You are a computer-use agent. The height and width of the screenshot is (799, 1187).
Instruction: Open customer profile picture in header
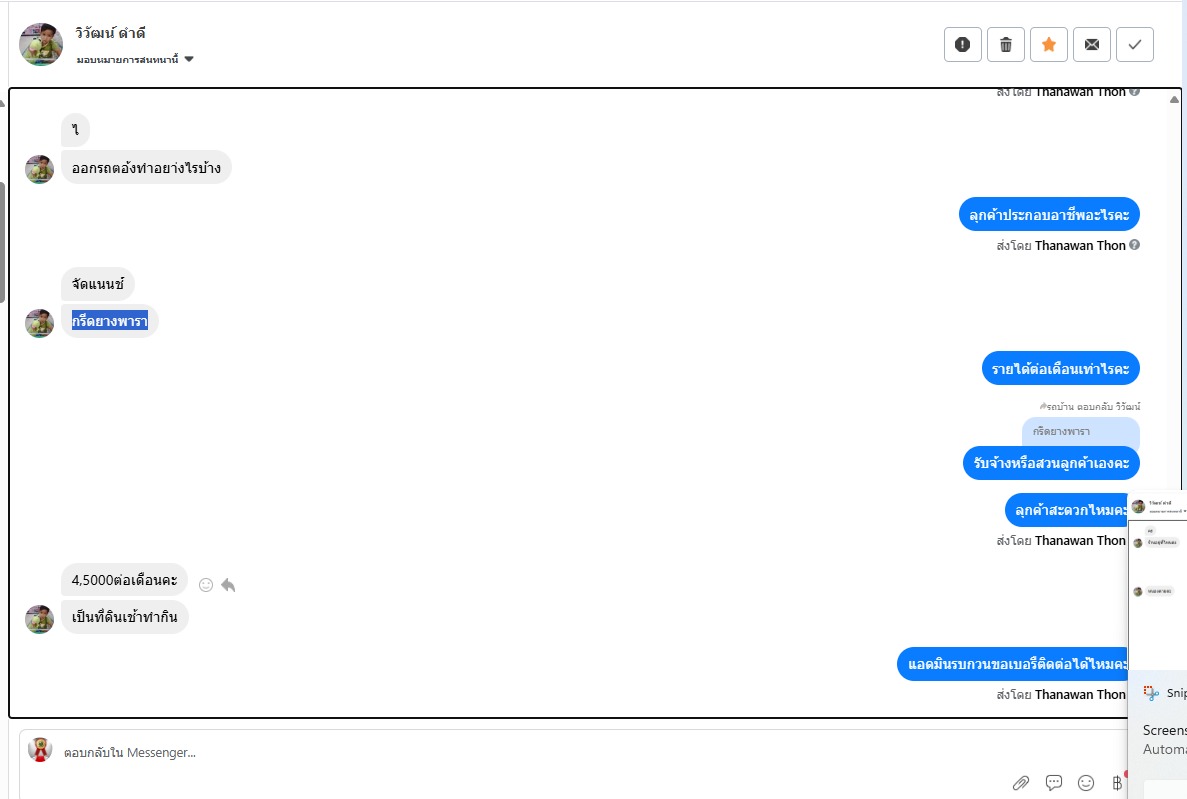point(41,45)
